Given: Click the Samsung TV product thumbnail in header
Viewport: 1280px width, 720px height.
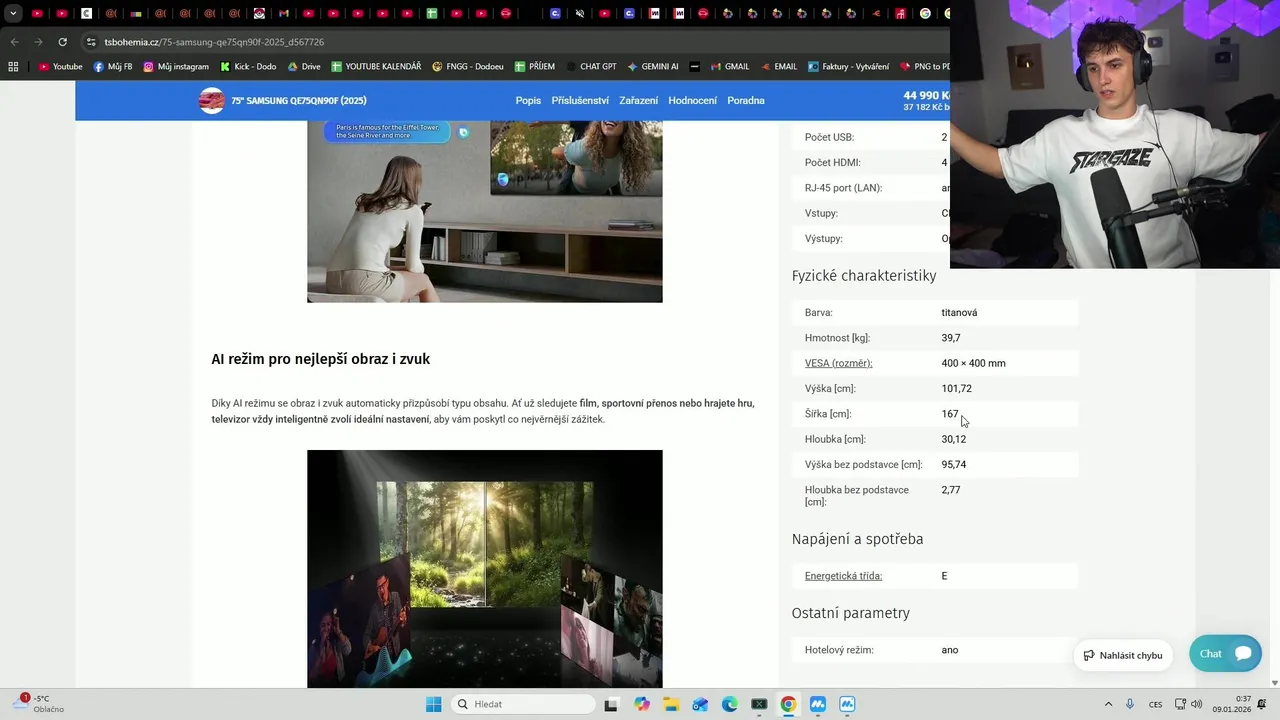Looking at the screenshot, I should tap(211, 100).
